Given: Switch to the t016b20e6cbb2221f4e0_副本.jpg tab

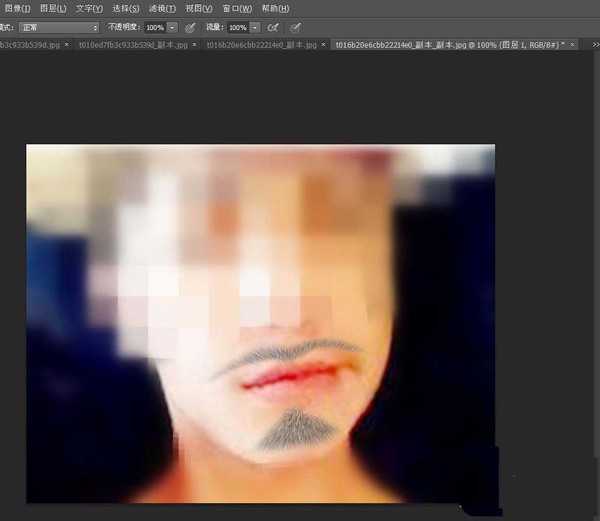Looking at the screenshot, I should coord(261,45).
